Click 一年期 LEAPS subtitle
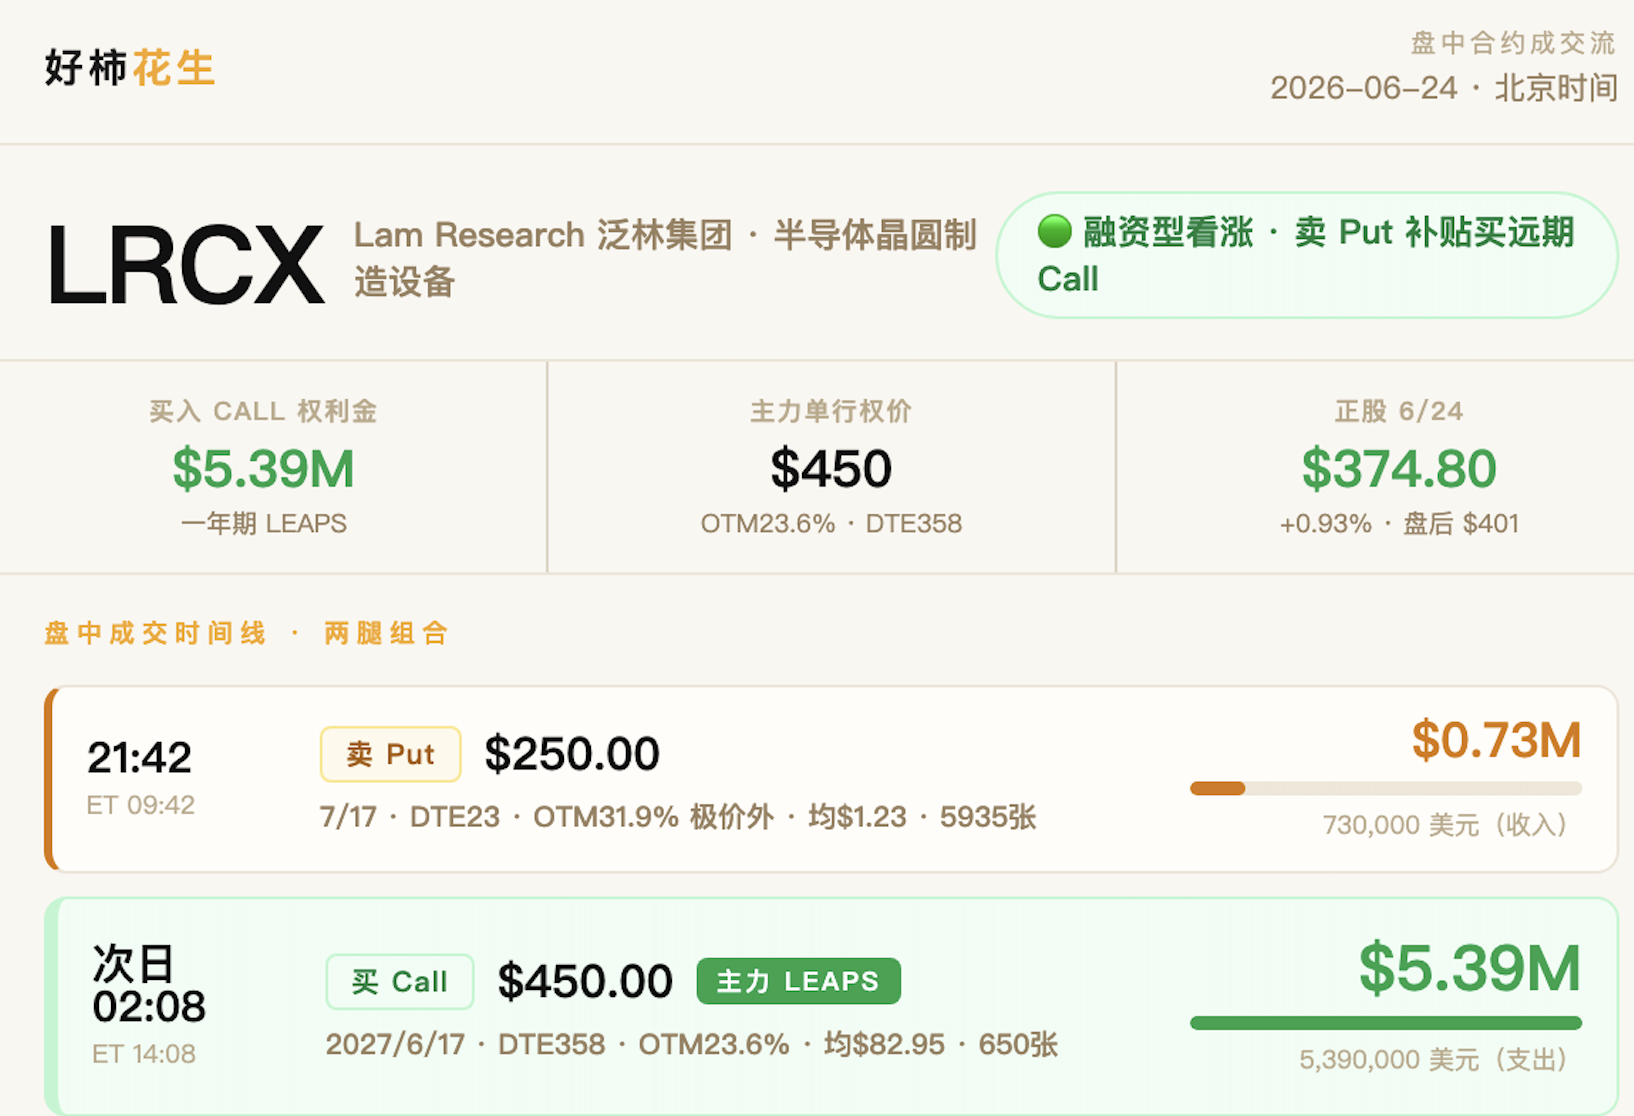This screenshot has height=1116, width=1634. 263,523
